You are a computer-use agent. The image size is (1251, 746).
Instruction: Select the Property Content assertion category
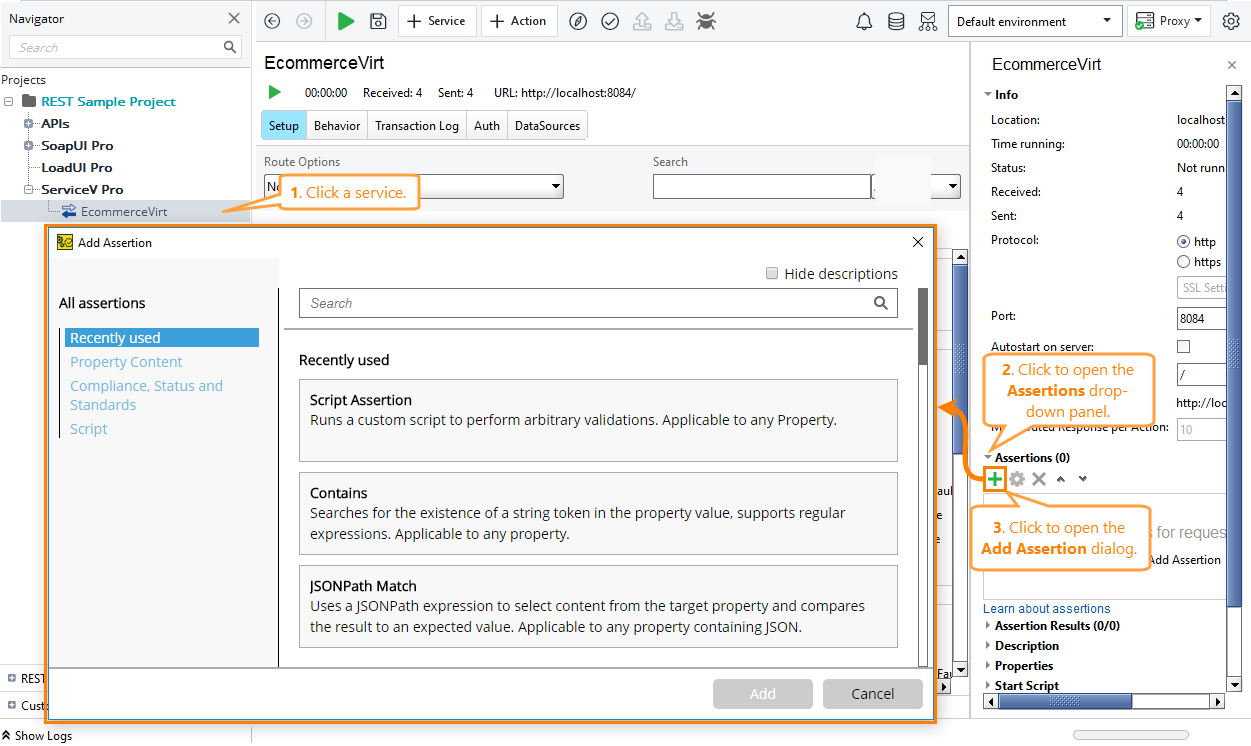pyautogui.click(x=126, y=362)
